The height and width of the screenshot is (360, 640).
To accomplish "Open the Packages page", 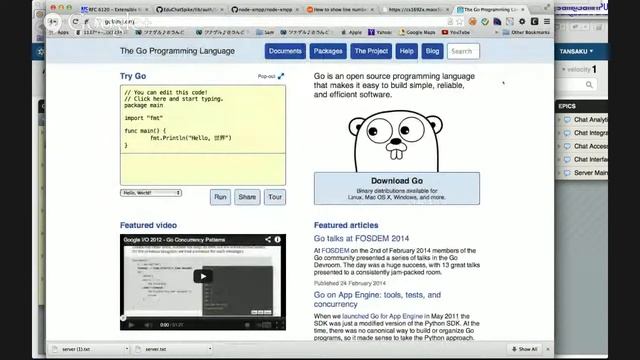I will tap(328, 51).
